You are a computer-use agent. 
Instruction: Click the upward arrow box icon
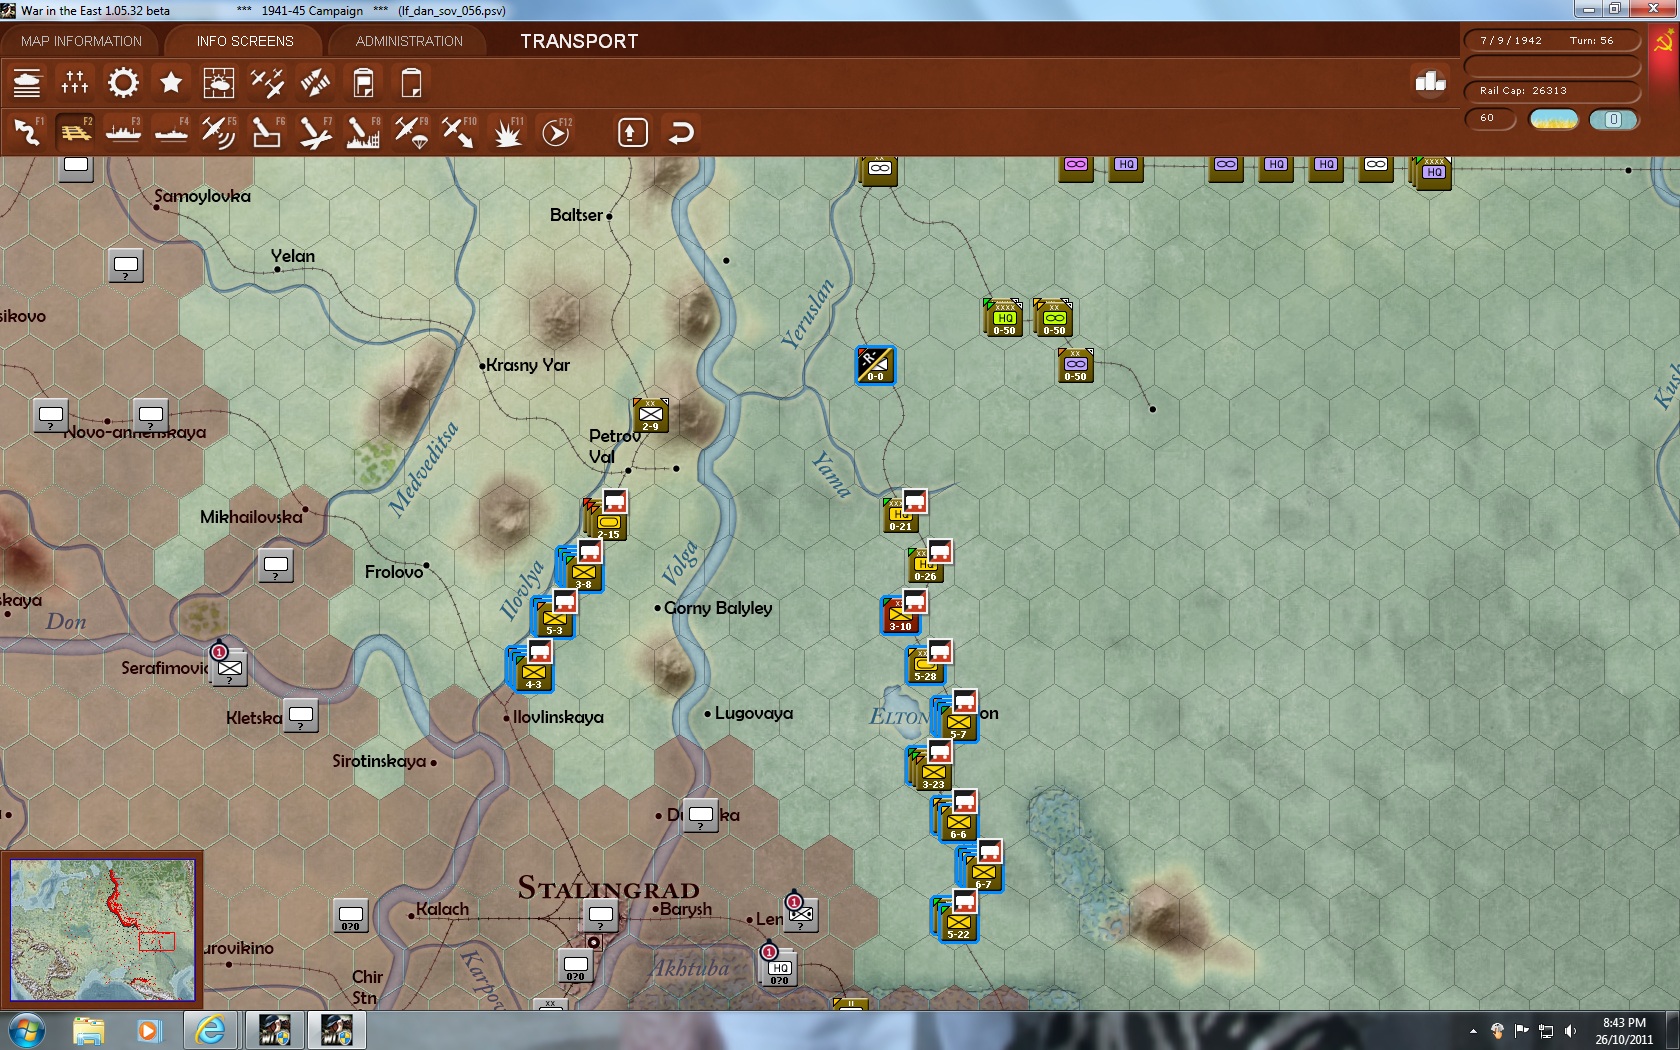tap(633, 132)
